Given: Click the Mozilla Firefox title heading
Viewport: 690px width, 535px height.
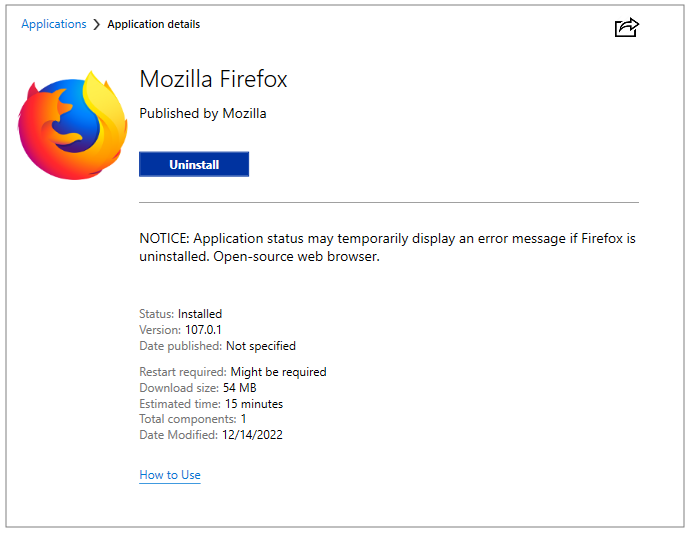Looking at the screenshot, I should coord(213,79).
